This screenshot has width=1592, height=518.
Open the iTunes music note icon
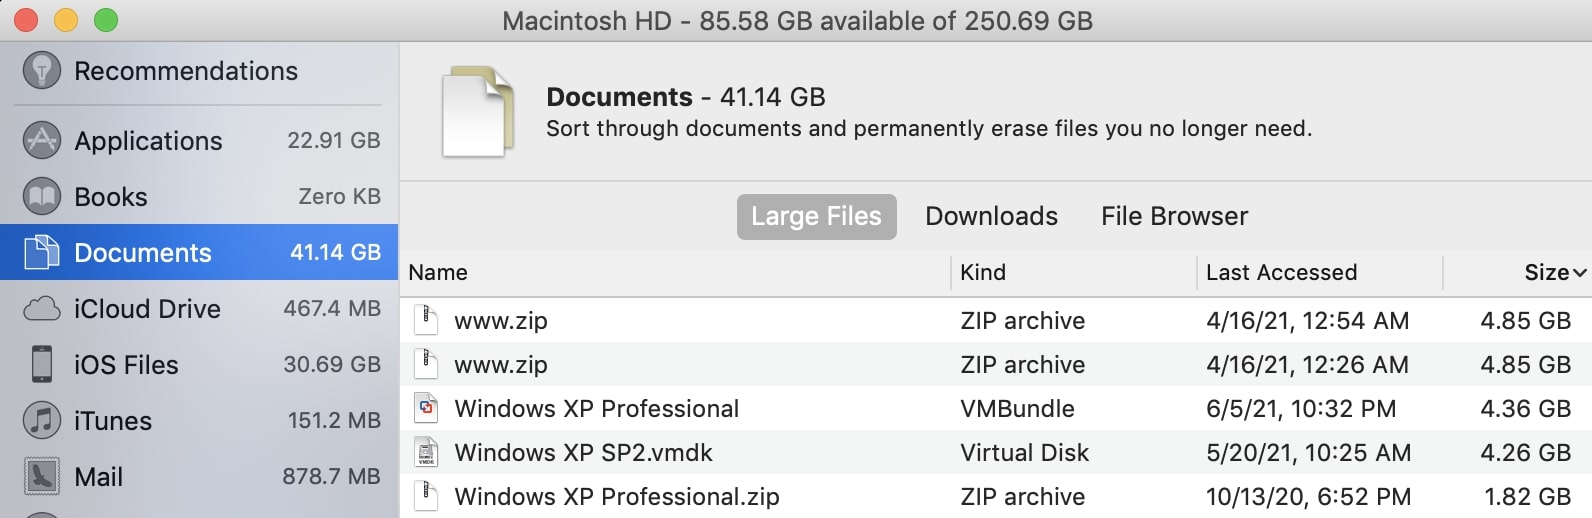(42, 420)
